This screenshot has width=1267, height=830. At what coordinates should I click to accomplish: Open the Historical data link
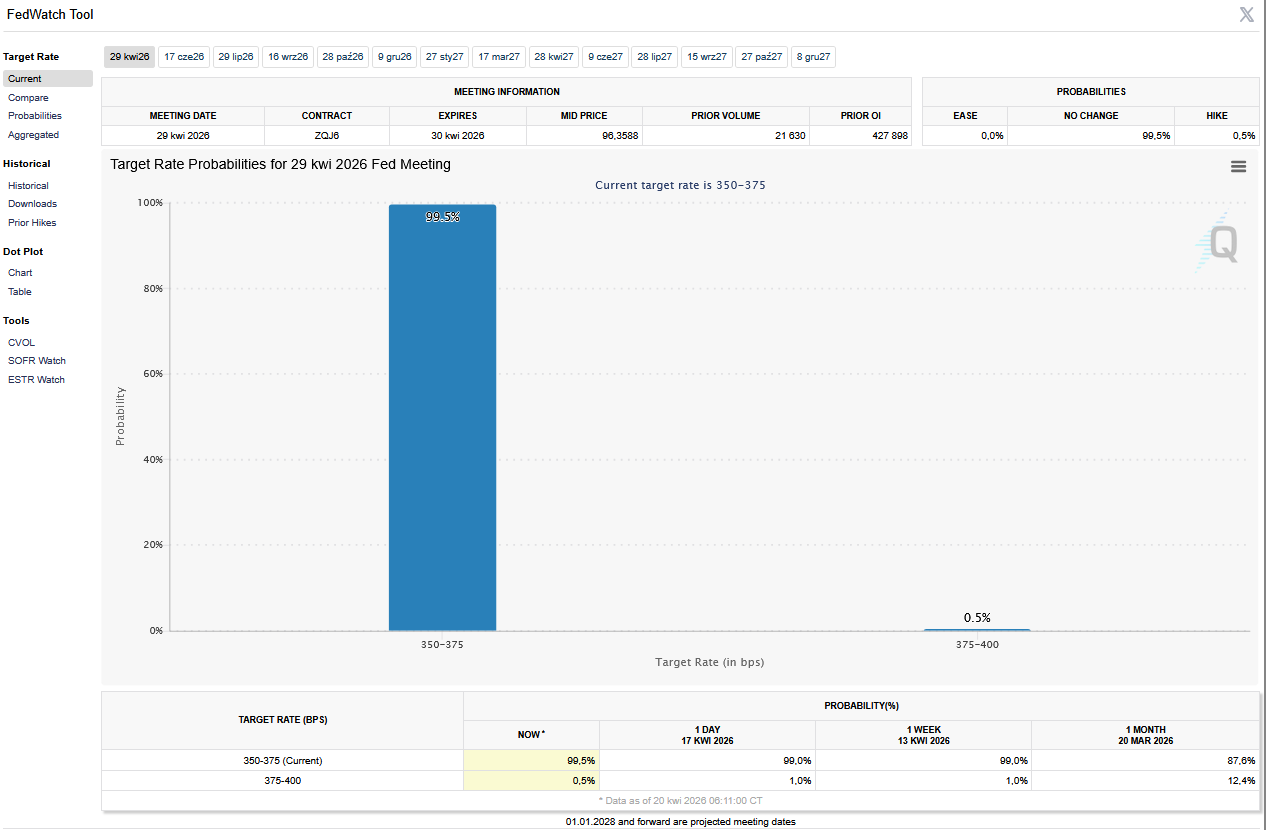coord(28,186)
